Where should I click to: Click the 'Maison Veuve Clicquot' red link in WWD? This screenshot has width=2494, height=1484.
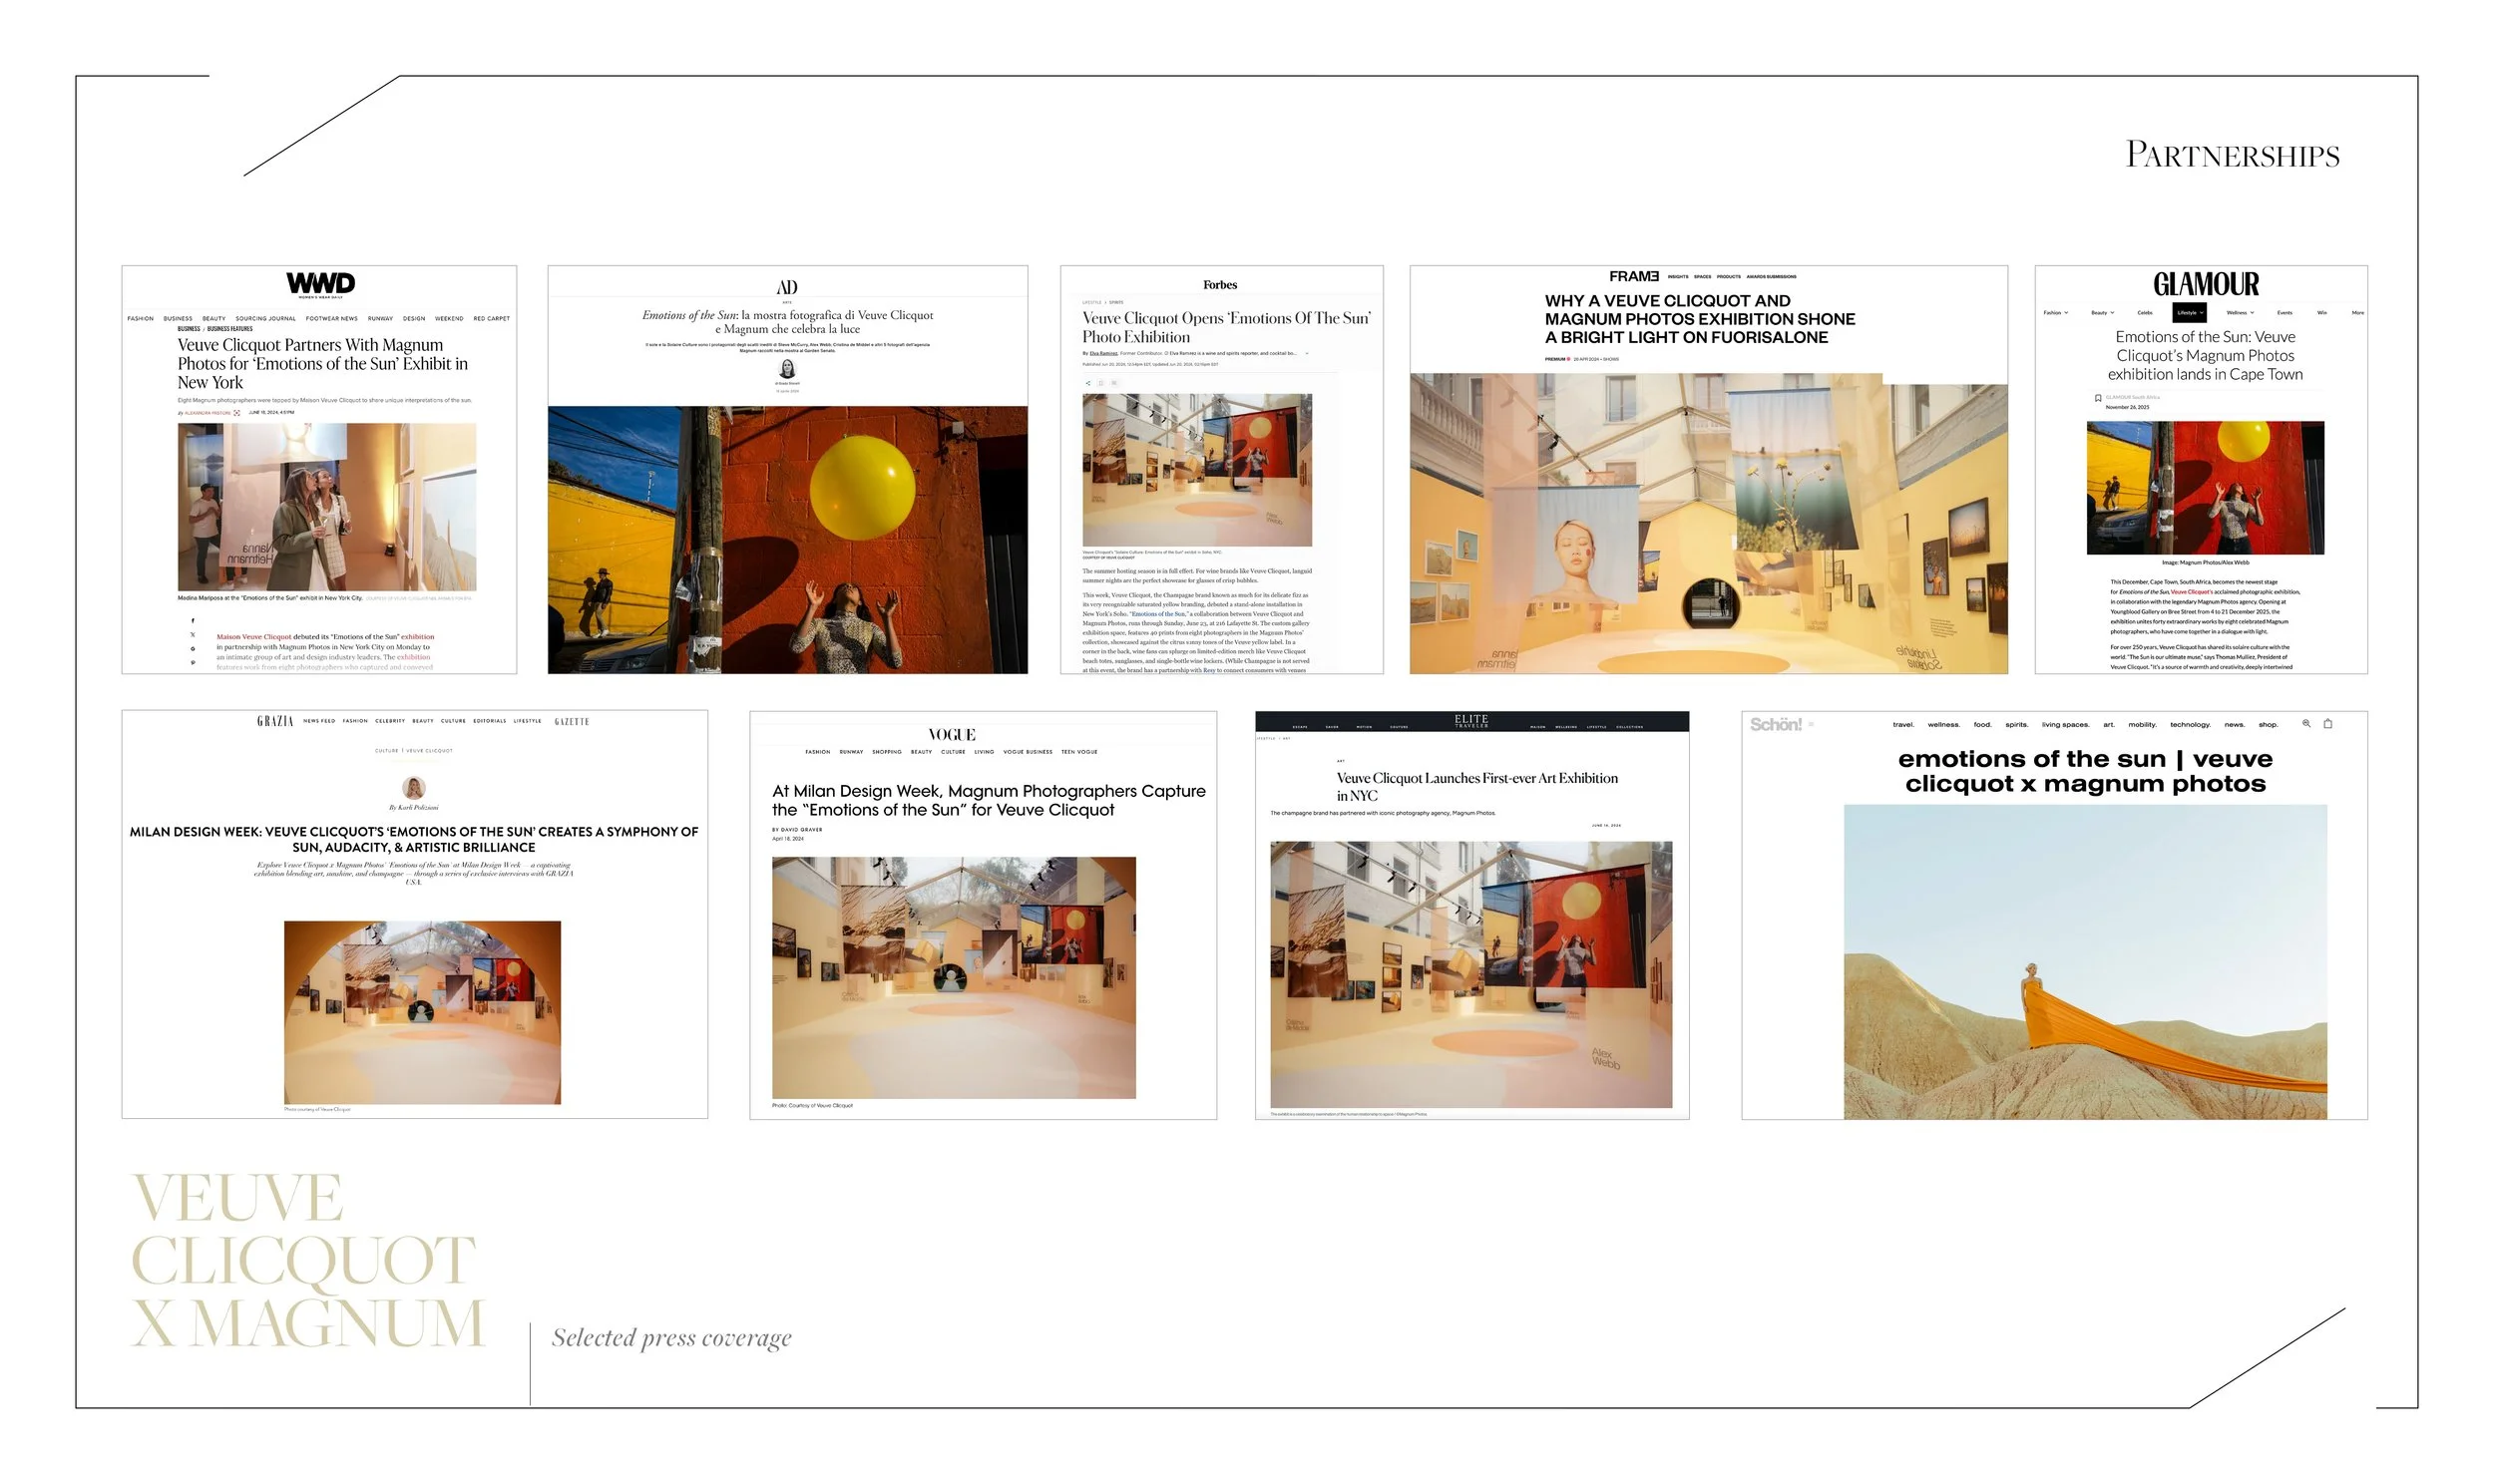pos(254,637)
